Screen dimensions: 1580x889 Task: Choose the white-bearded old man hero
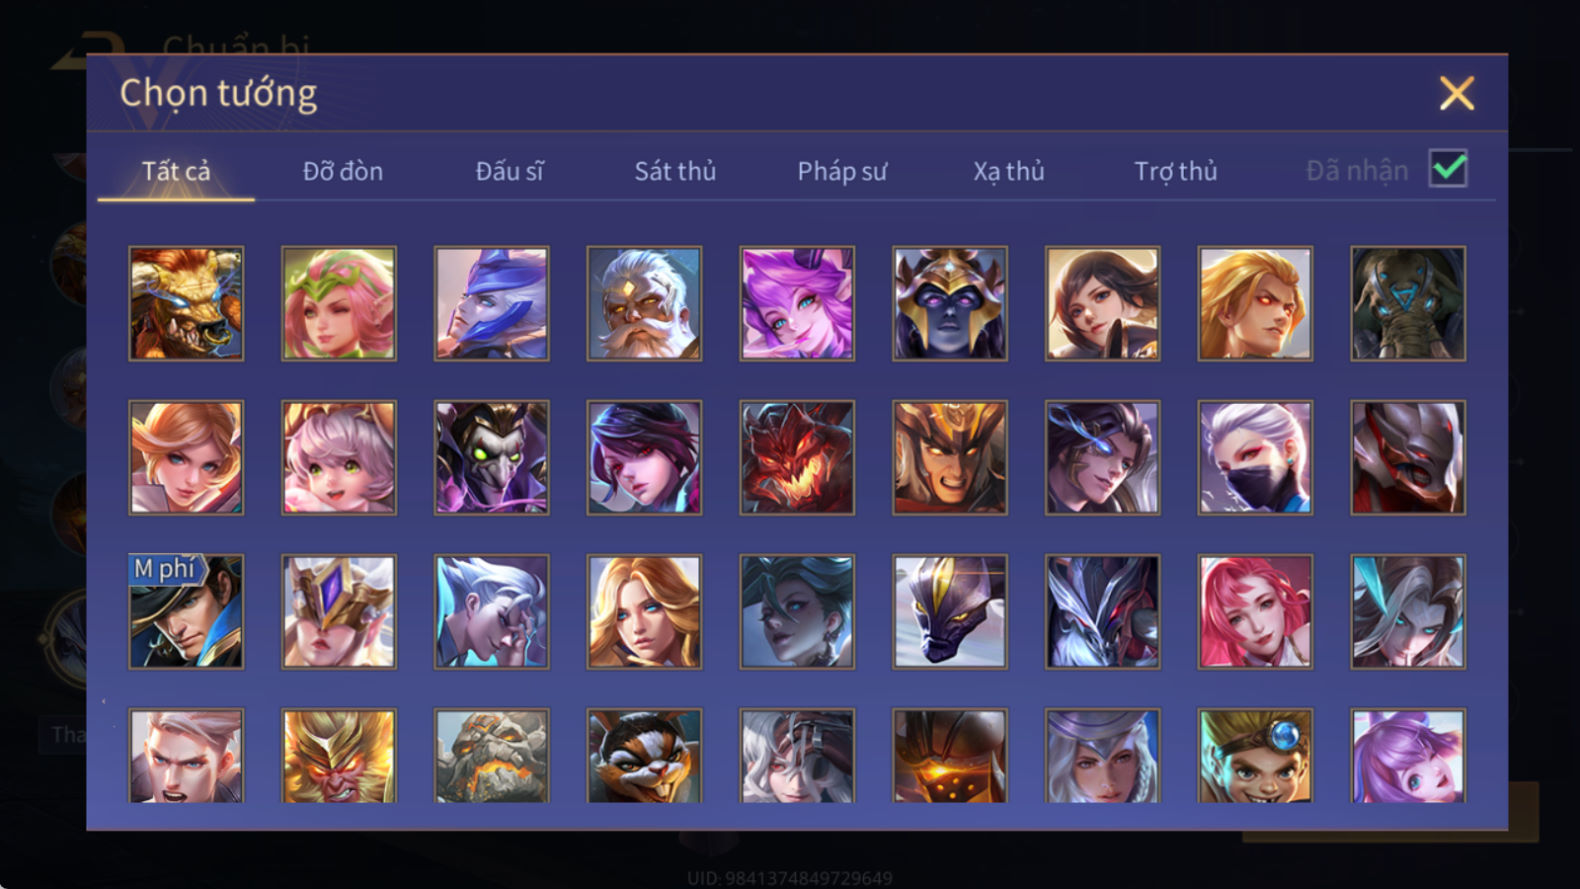(644, 303)
